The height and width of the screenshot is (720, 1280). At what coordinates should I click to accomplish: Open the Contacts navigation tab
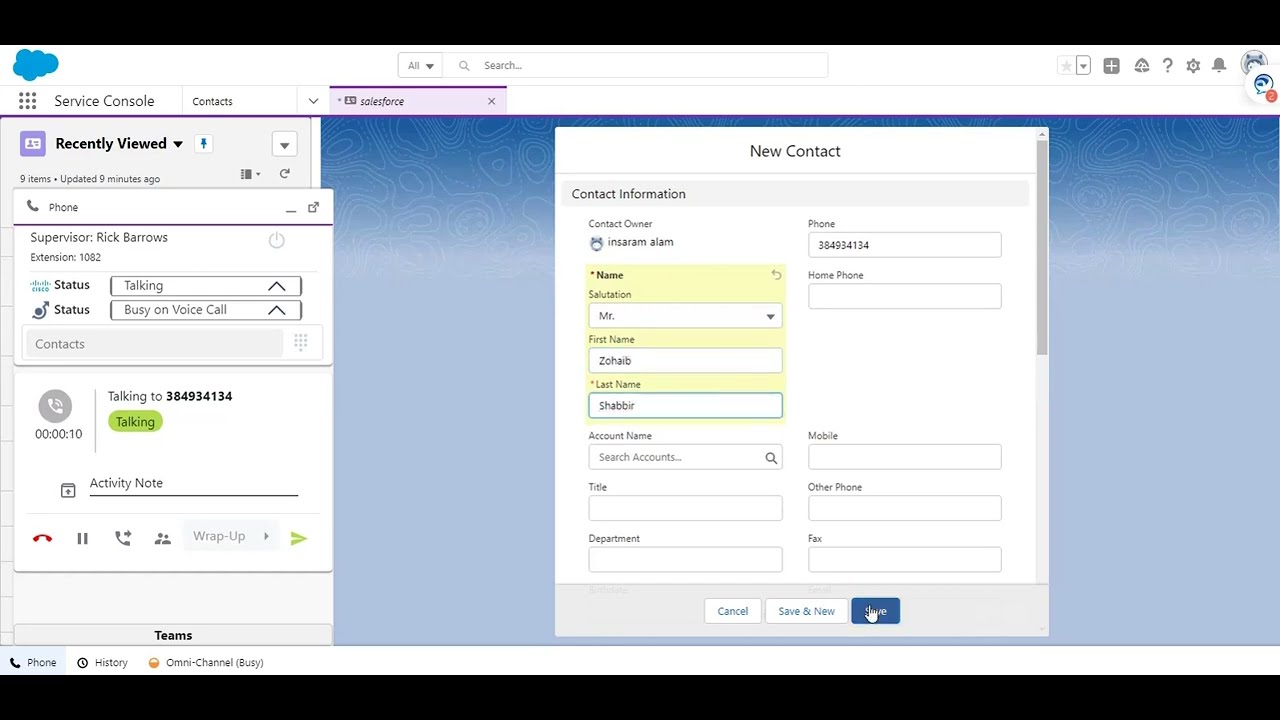pos(212,101)
